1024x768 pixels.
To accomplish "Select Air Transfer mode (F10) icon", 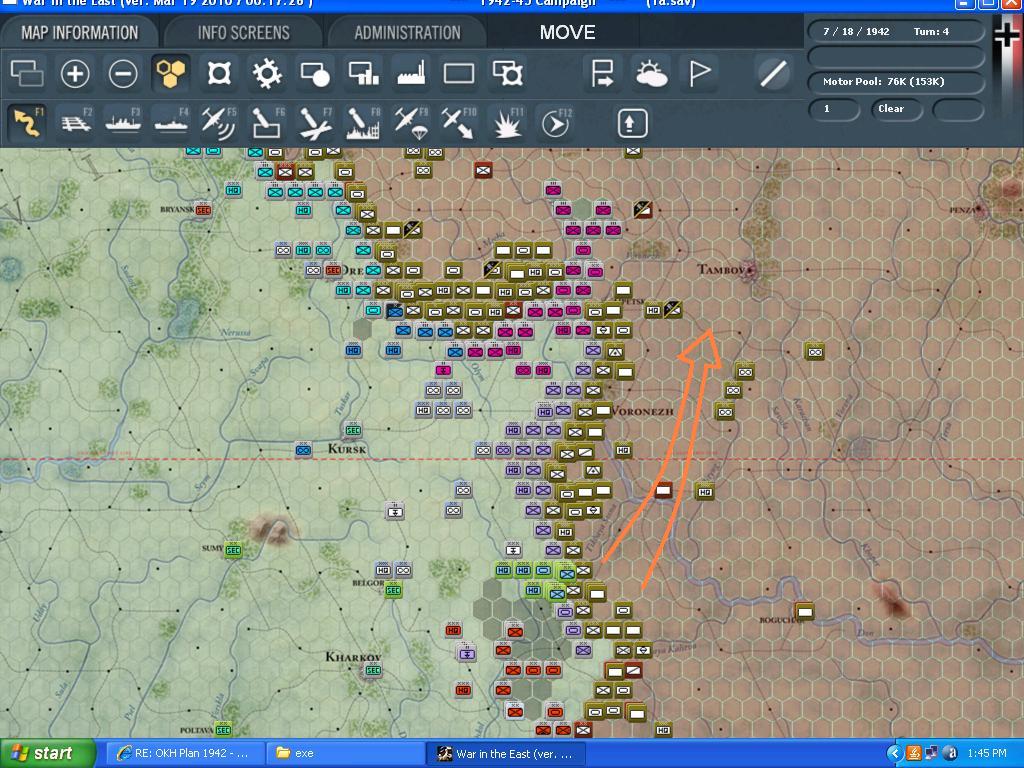I will click(458, 123).
